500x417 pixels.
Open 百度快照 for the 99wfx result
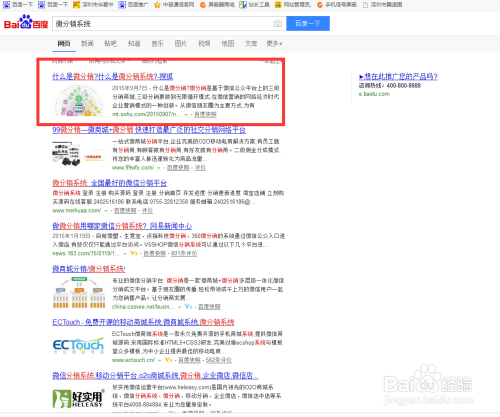click(178, 168)
